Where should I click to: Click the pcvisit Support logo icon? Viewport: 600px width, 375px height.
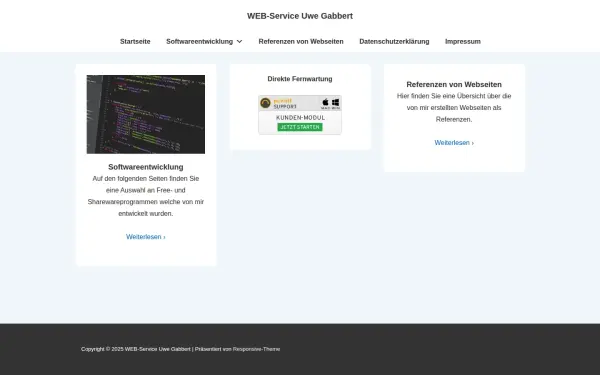point(265,103)
